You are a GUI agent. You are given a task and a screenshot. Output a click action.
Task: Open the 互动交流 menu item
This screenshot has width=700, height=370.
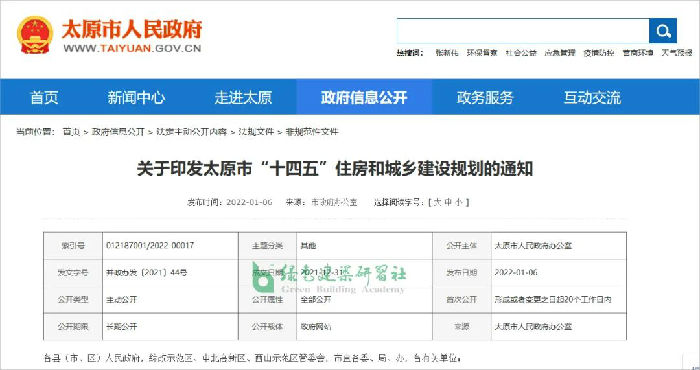(592, 97)
